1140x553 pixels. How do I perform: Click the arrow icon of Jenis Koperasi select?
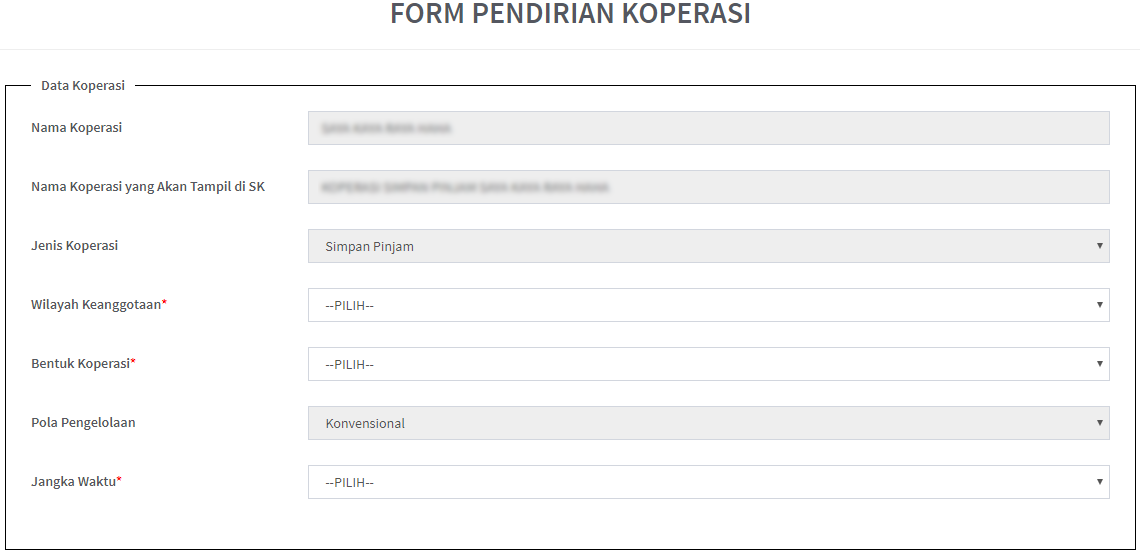click(x=1100, y=246)
